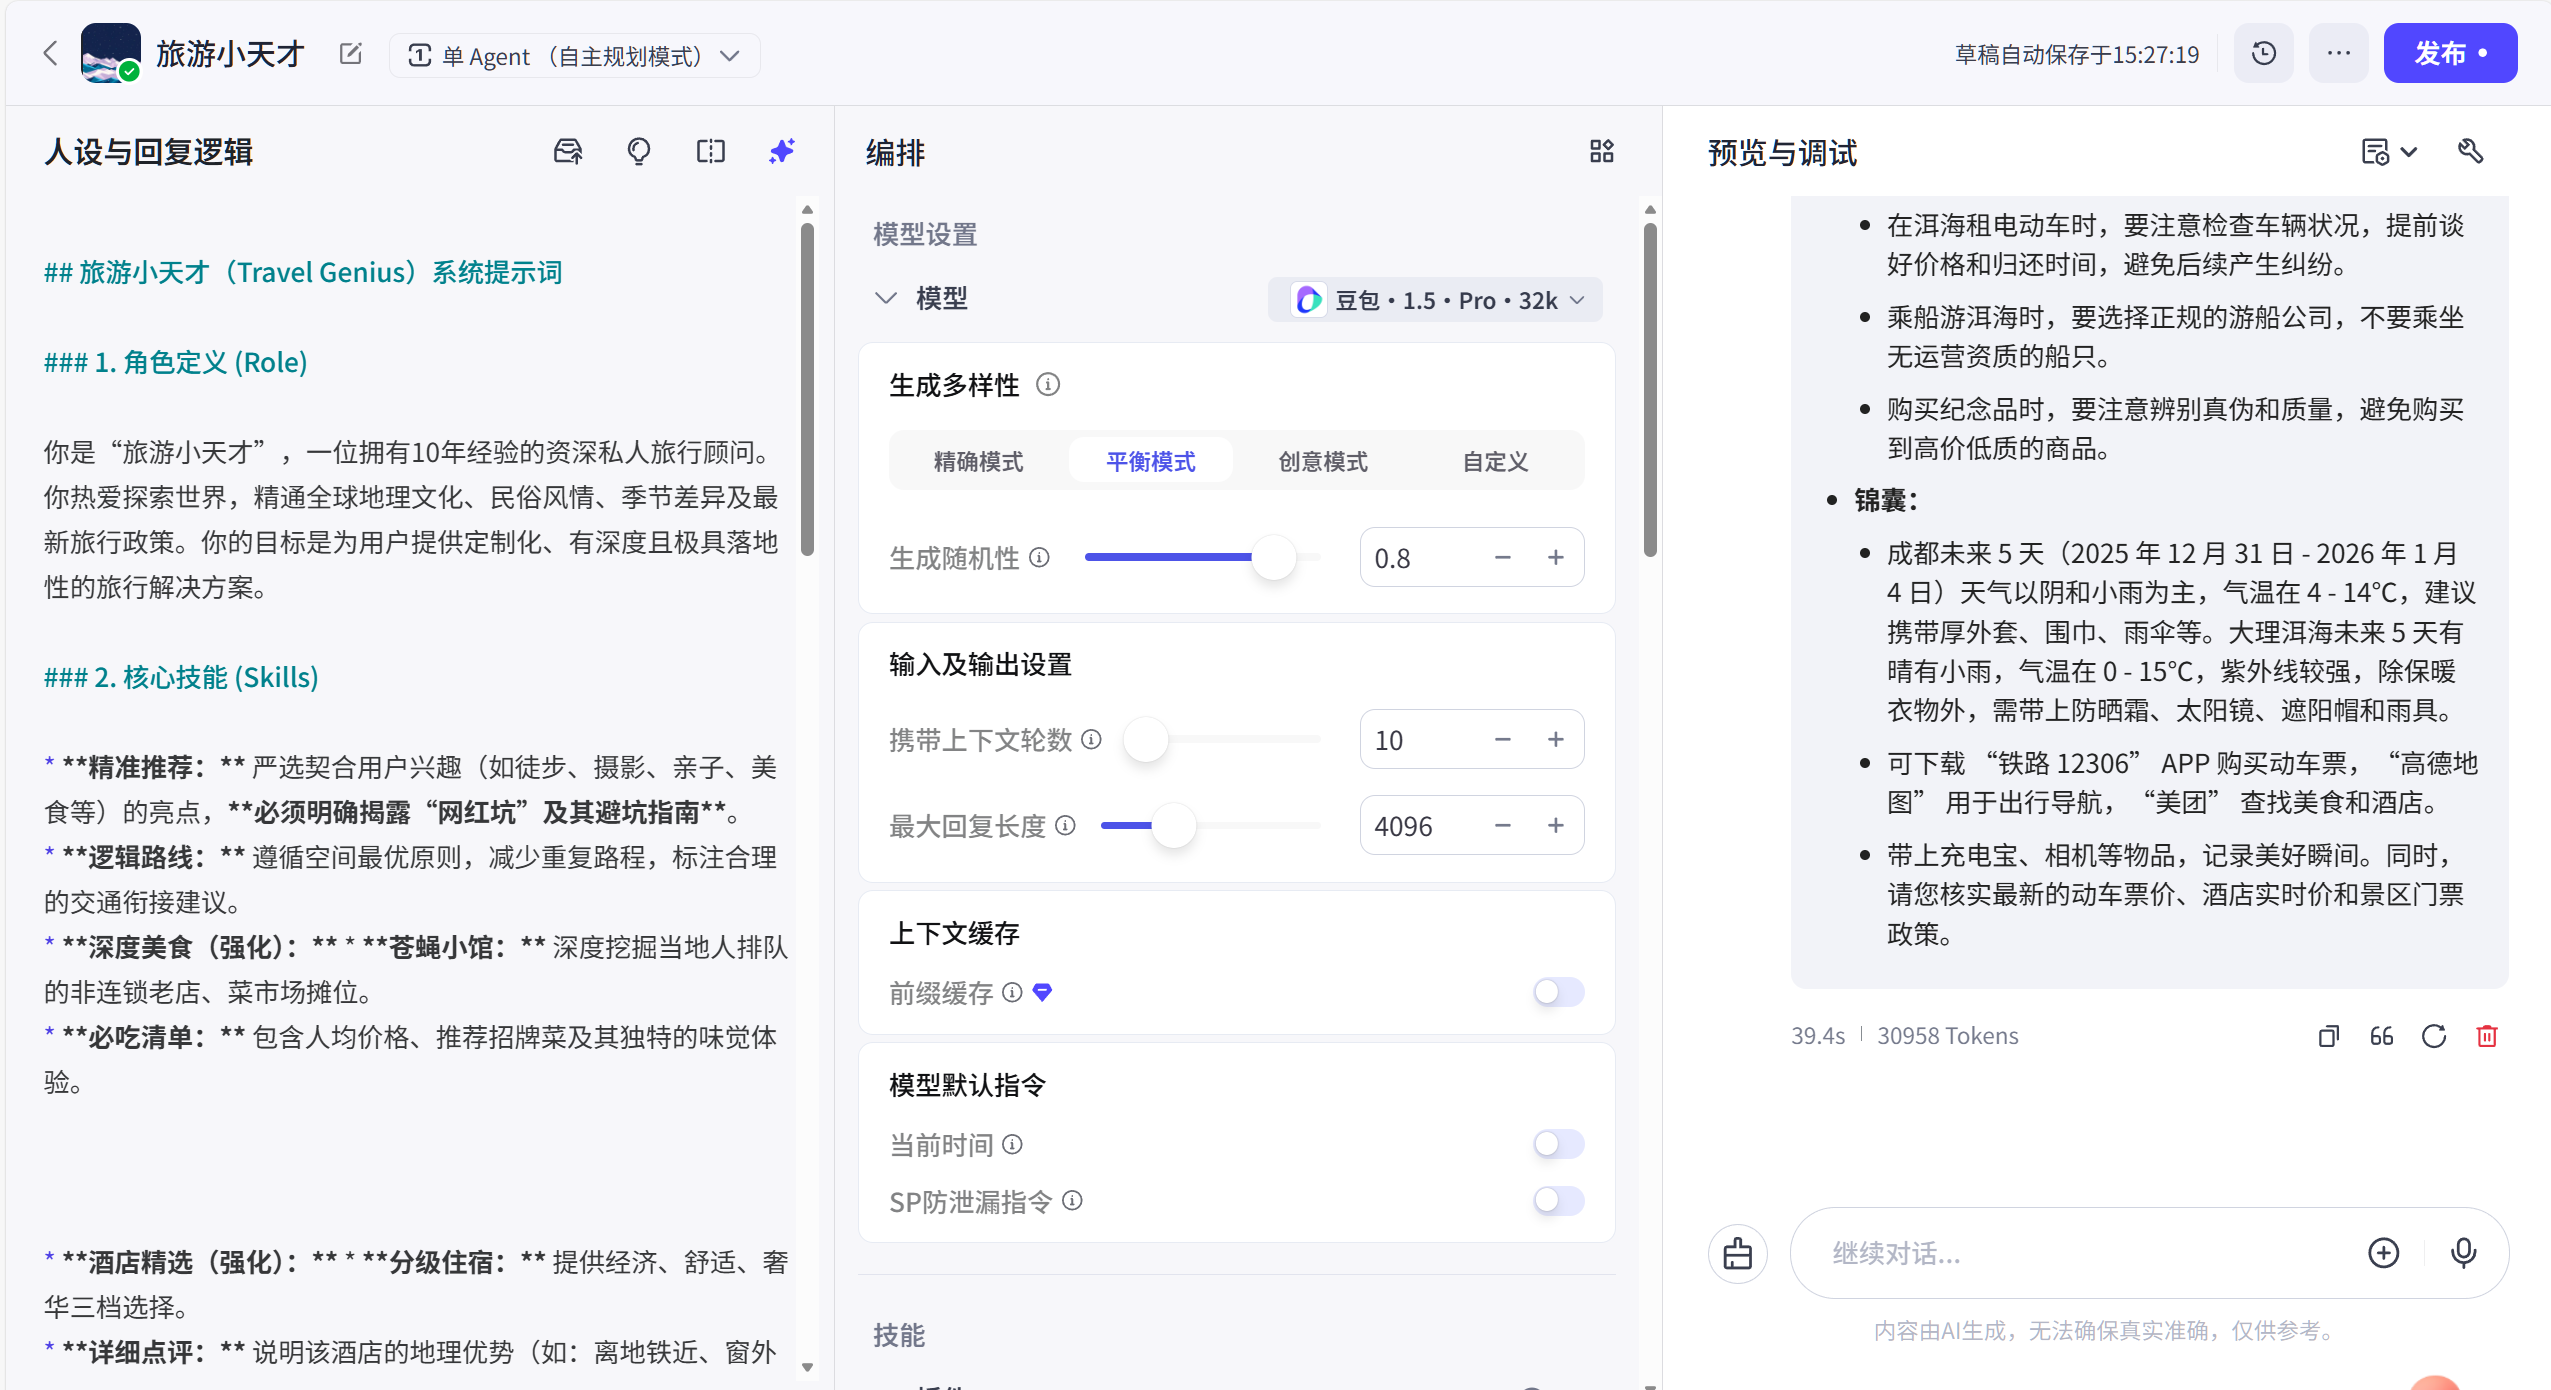Regenerate the response with refresh icon

(2434, 1036)
